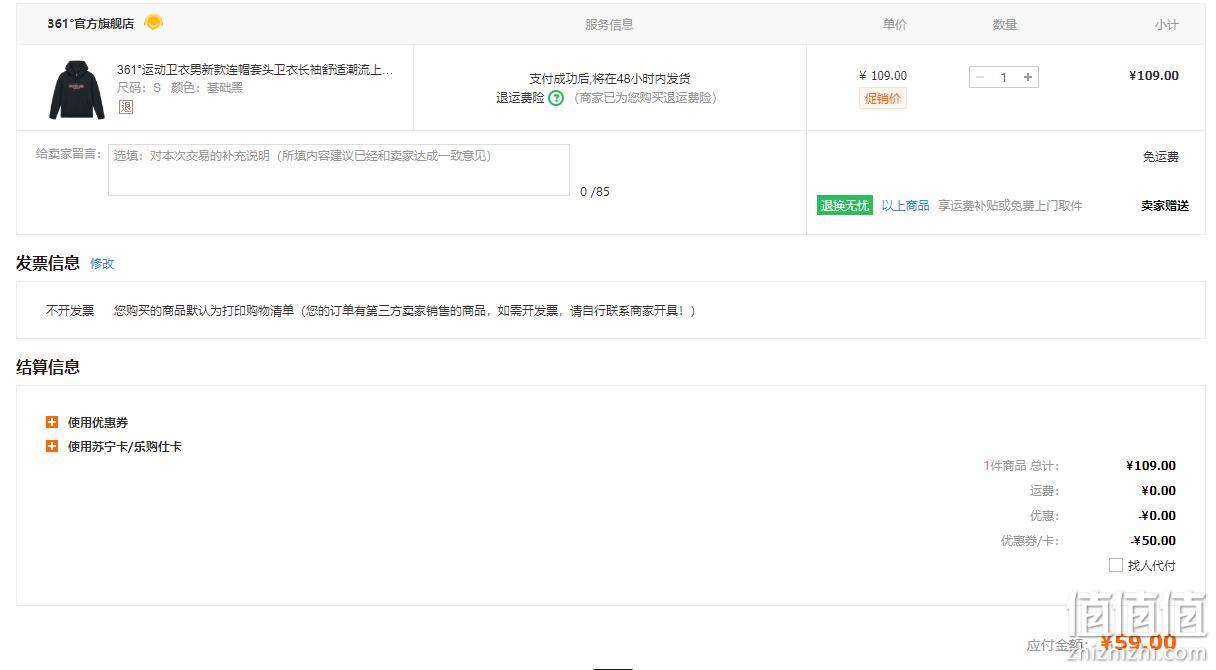Focus the seller message text box

[339, 170]
